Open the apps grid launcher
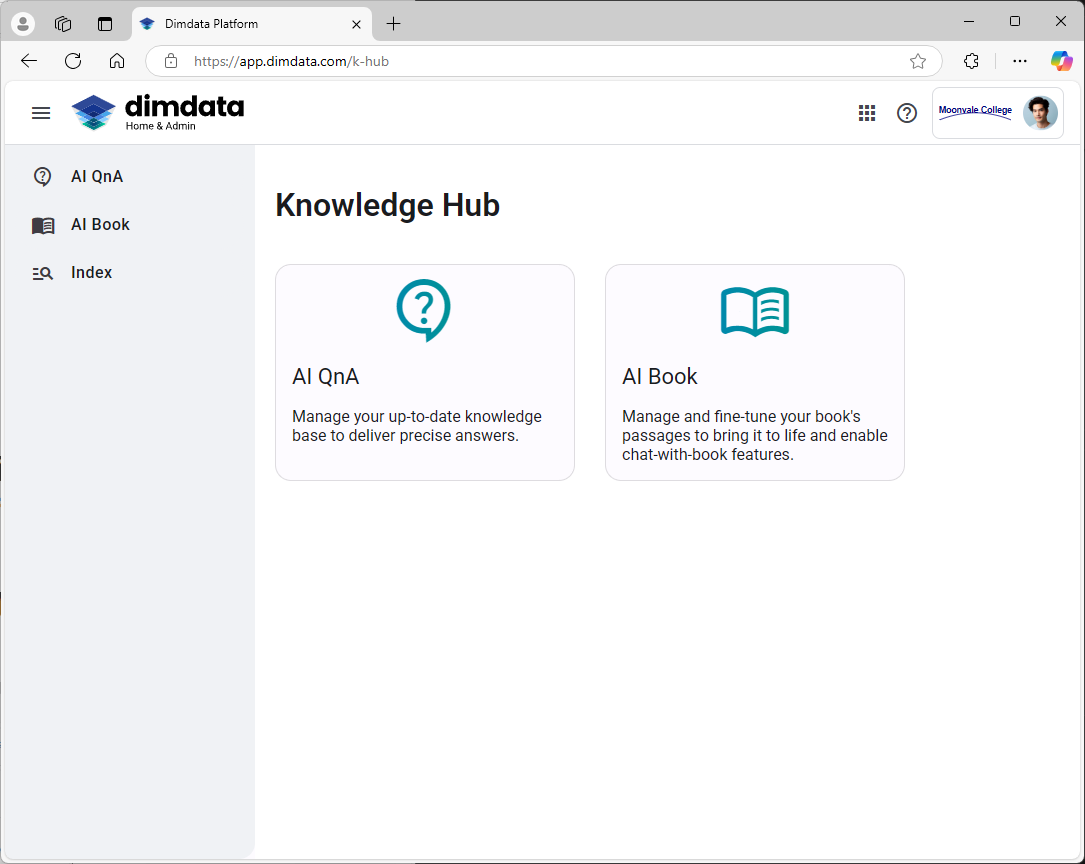Viewport: 1085px width, 864px height. click(x=867, y=113)
